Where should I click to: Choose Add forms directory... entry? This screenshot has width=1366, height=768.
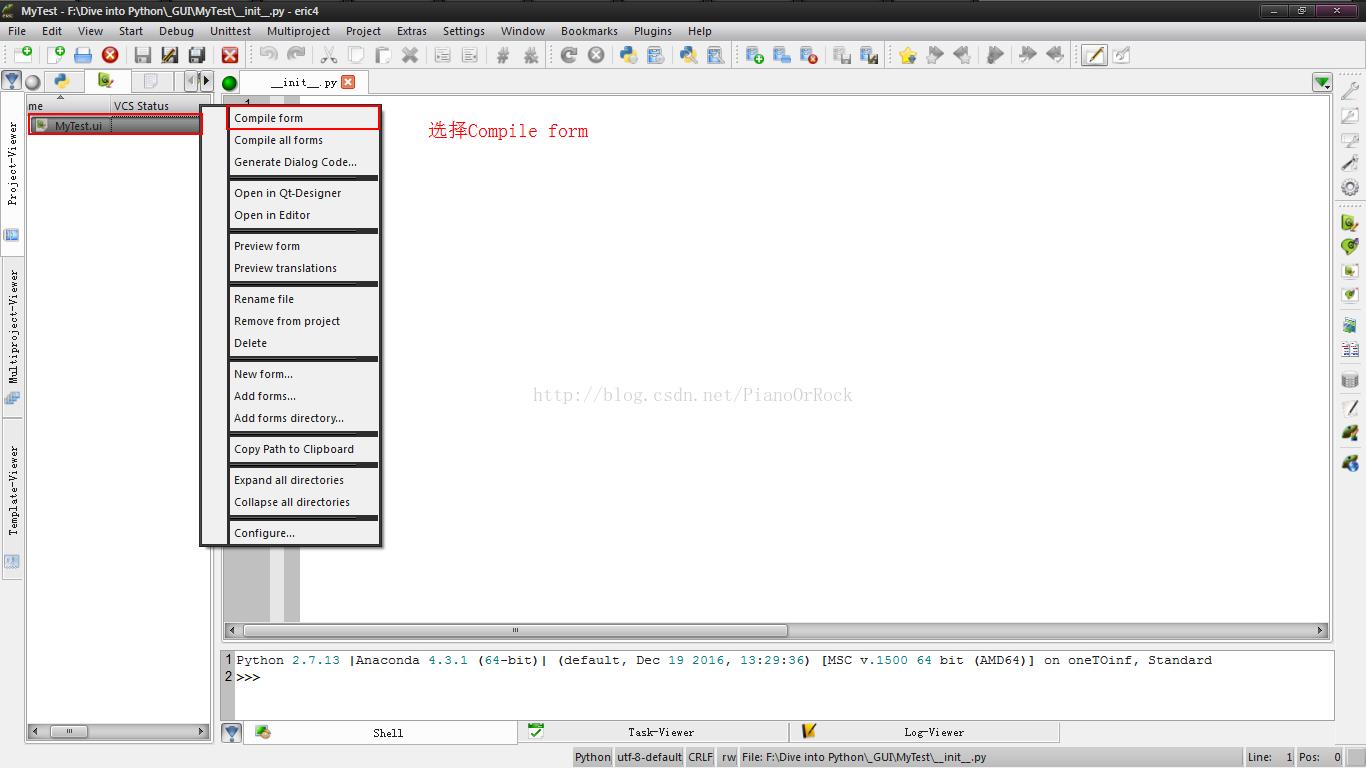[304, 418]
